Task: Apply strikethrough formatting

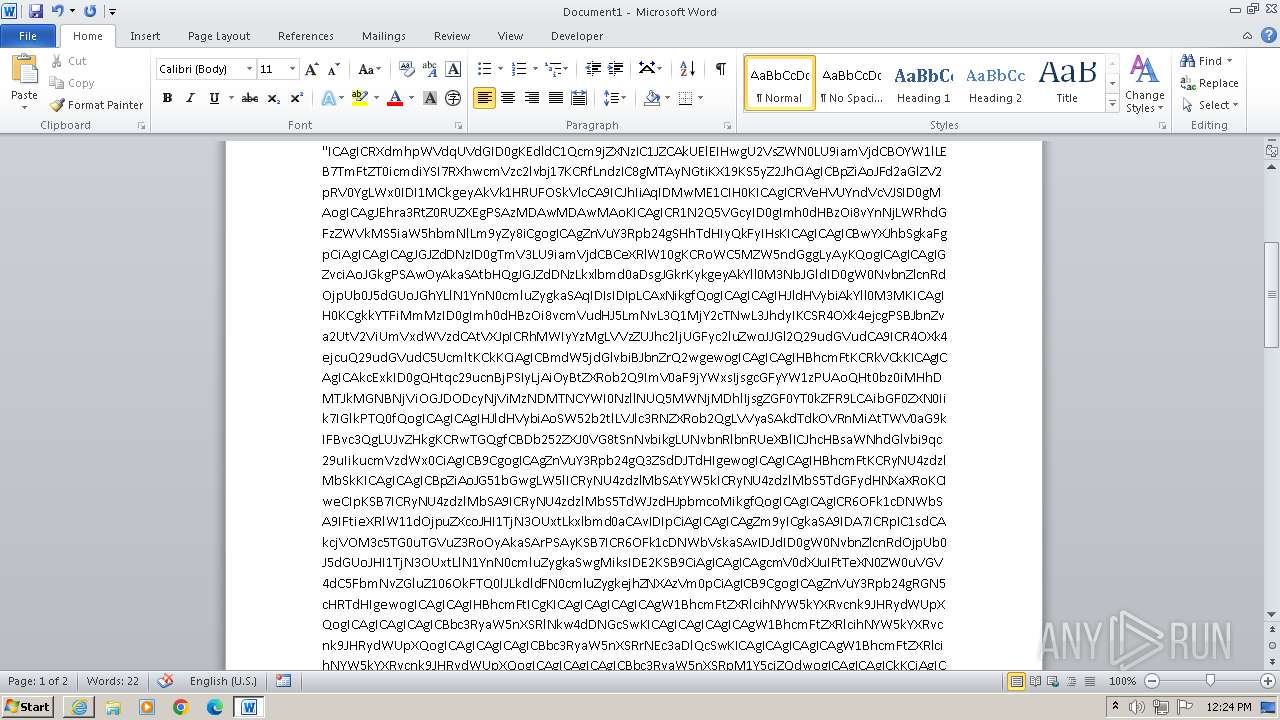Action: tap(250, 98)
